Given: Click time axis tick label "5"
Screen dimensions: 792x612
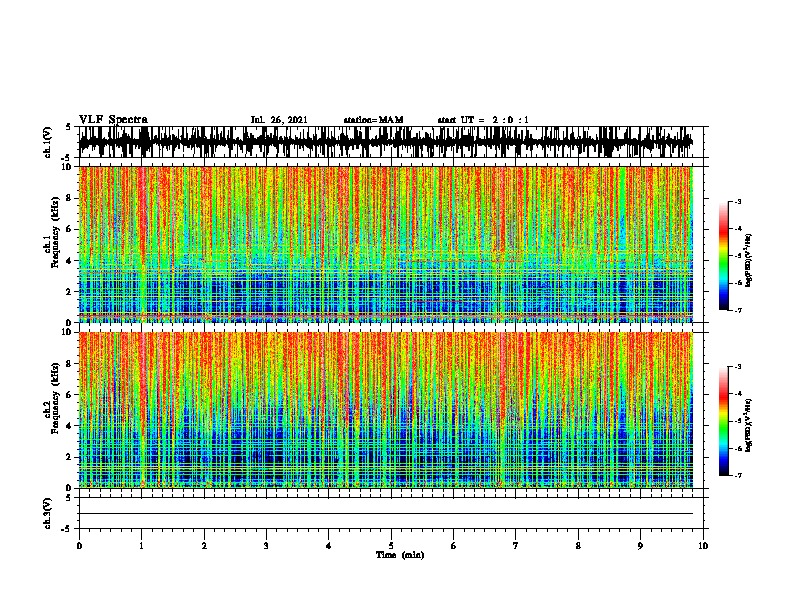Looking at the screenshot, I should coord(391,546).
